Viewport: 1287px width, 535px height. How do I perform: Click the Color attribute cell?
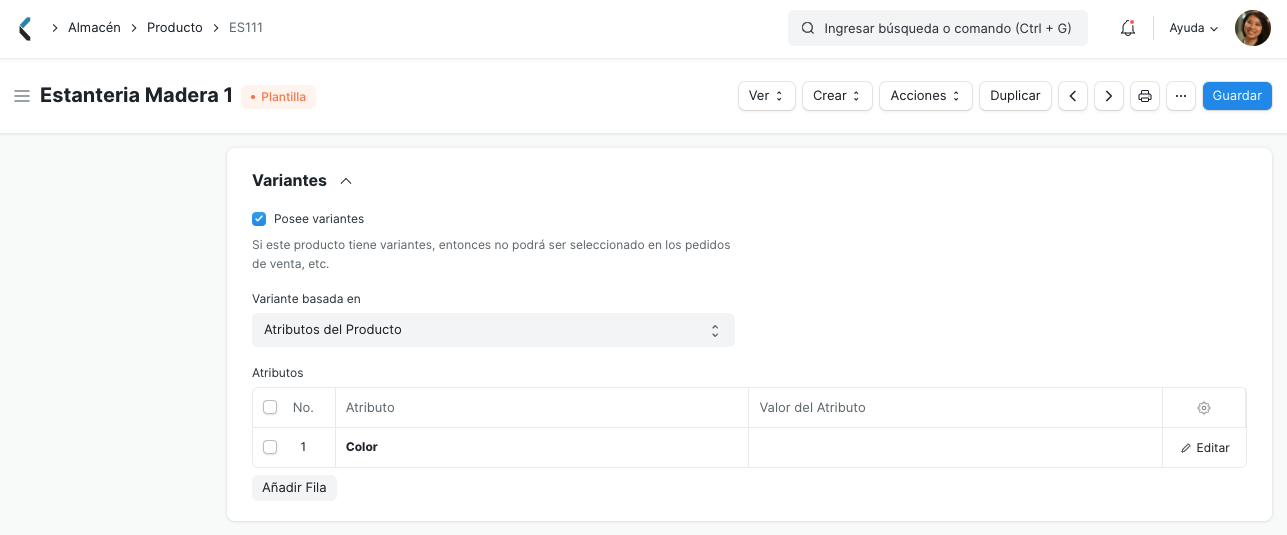tap(542, 448)
